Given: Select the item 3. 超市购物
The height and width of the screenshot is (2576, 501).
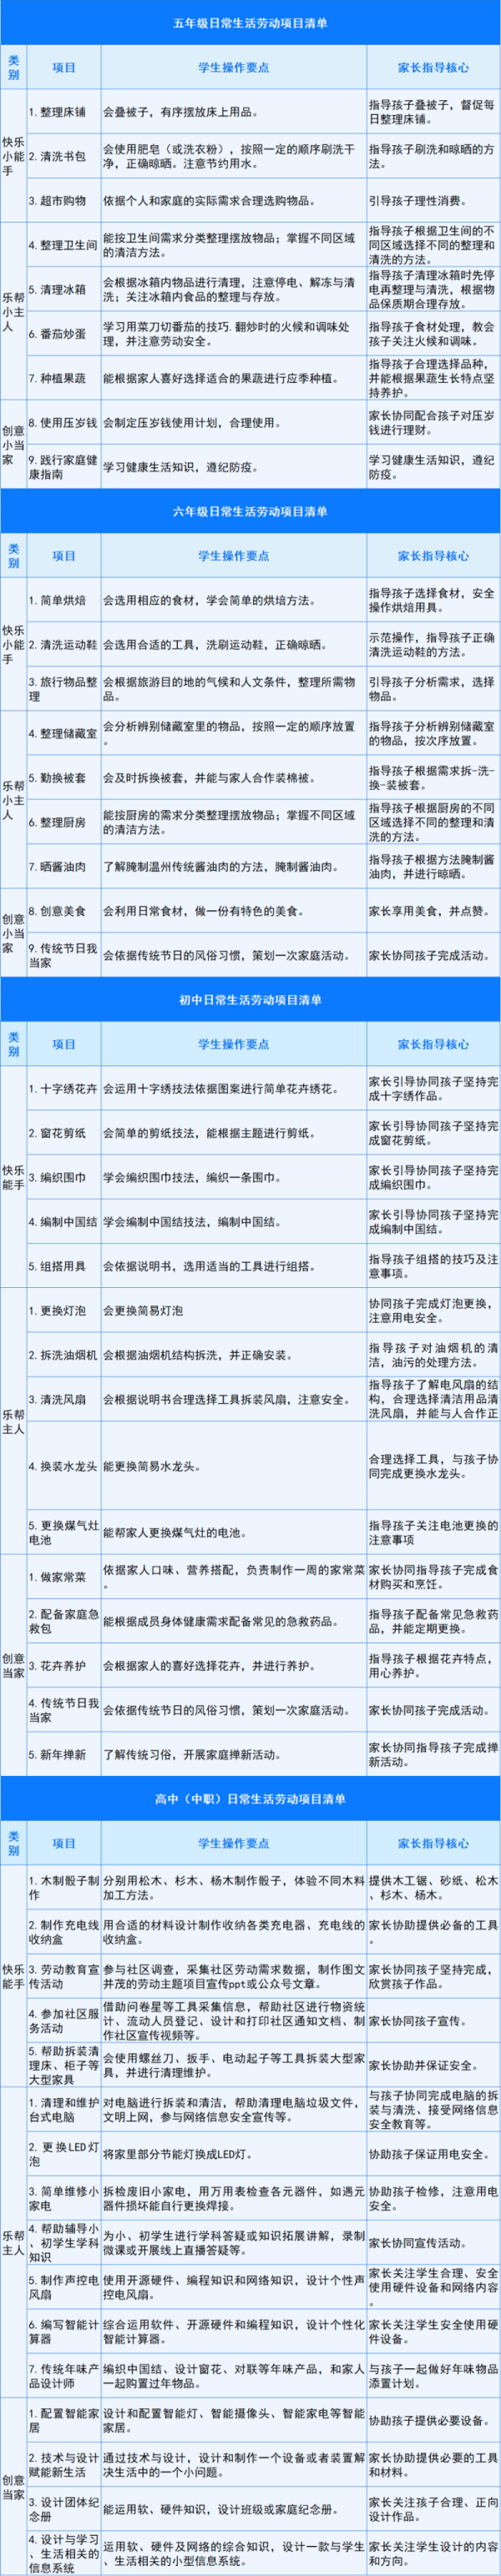Looking at the screenshot, I should click(57, 200).
